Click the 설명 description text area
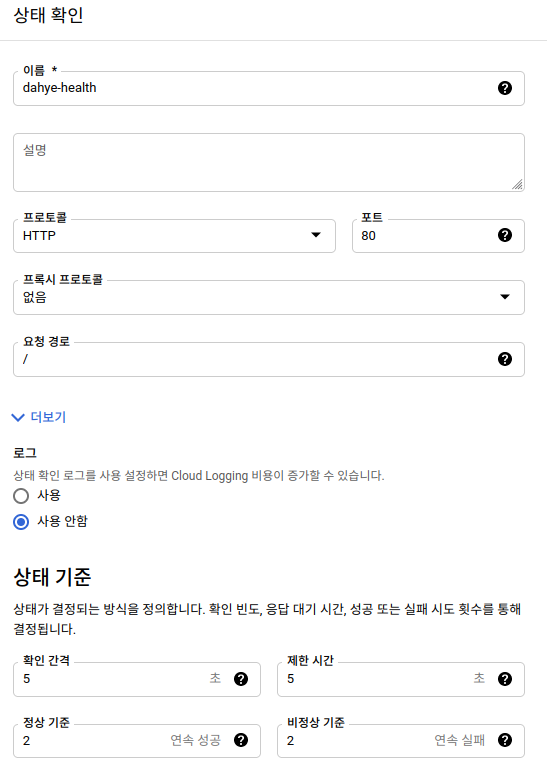The width and height of the screenshot is (547, 768). pyautogui.click(x=269, y=162)
